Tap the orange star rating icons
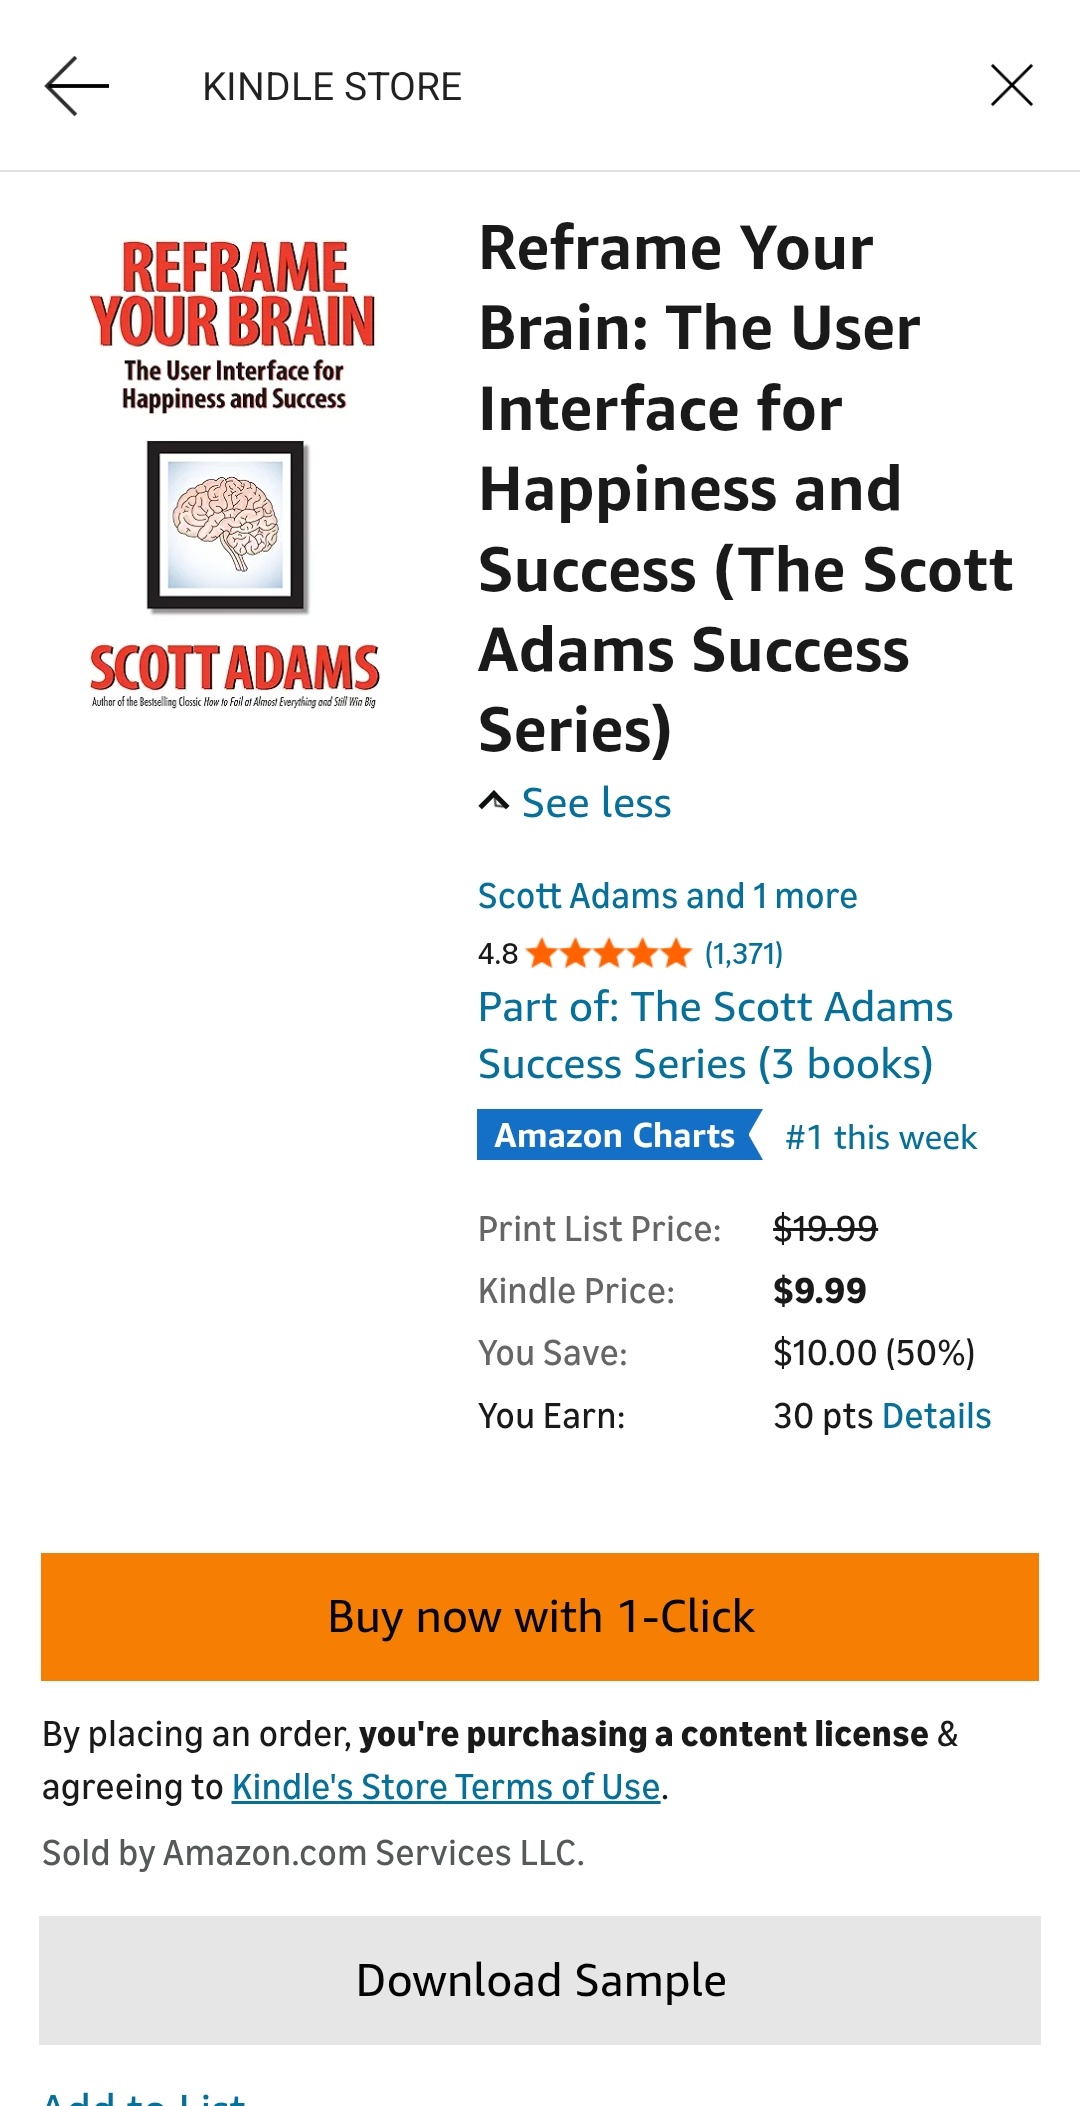The image size is (1080, 2106). 608,953
